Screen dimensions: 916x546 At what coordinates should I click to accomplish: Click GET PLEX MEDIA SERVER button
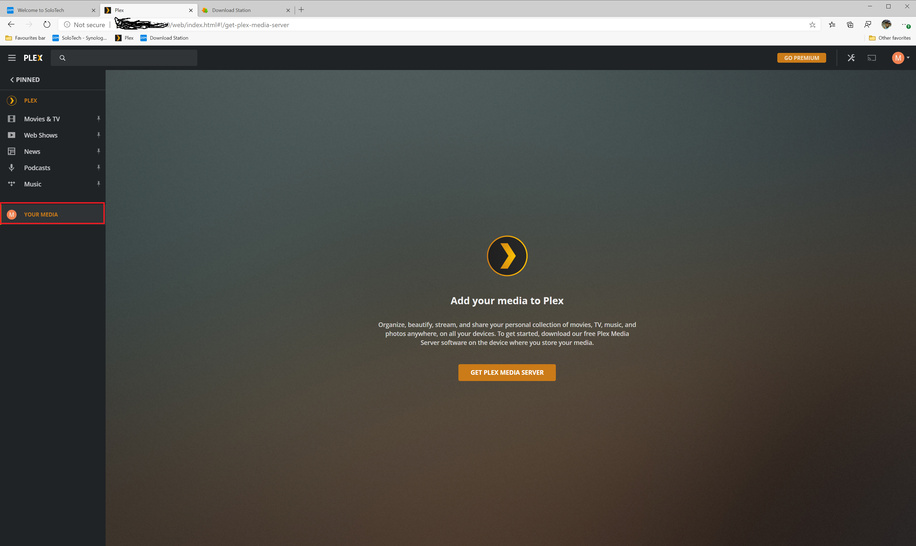point(507,373)
